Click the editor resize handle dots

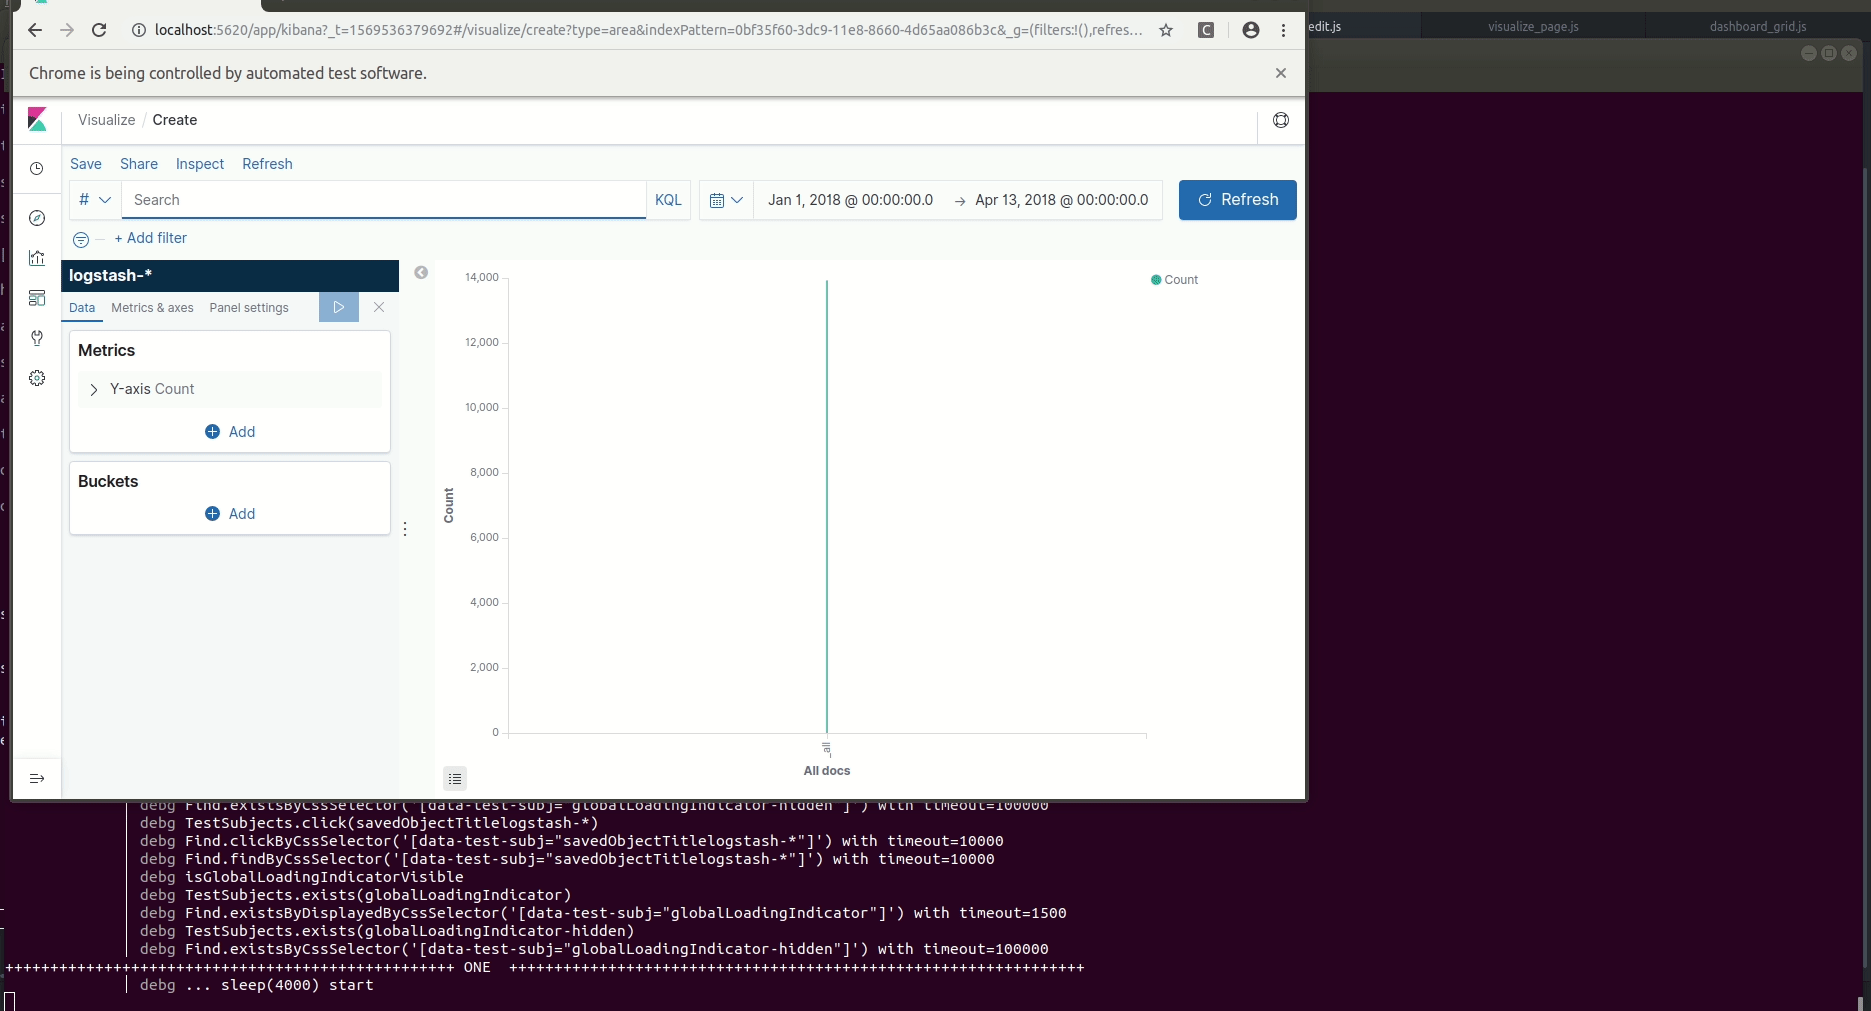[405, 529]
